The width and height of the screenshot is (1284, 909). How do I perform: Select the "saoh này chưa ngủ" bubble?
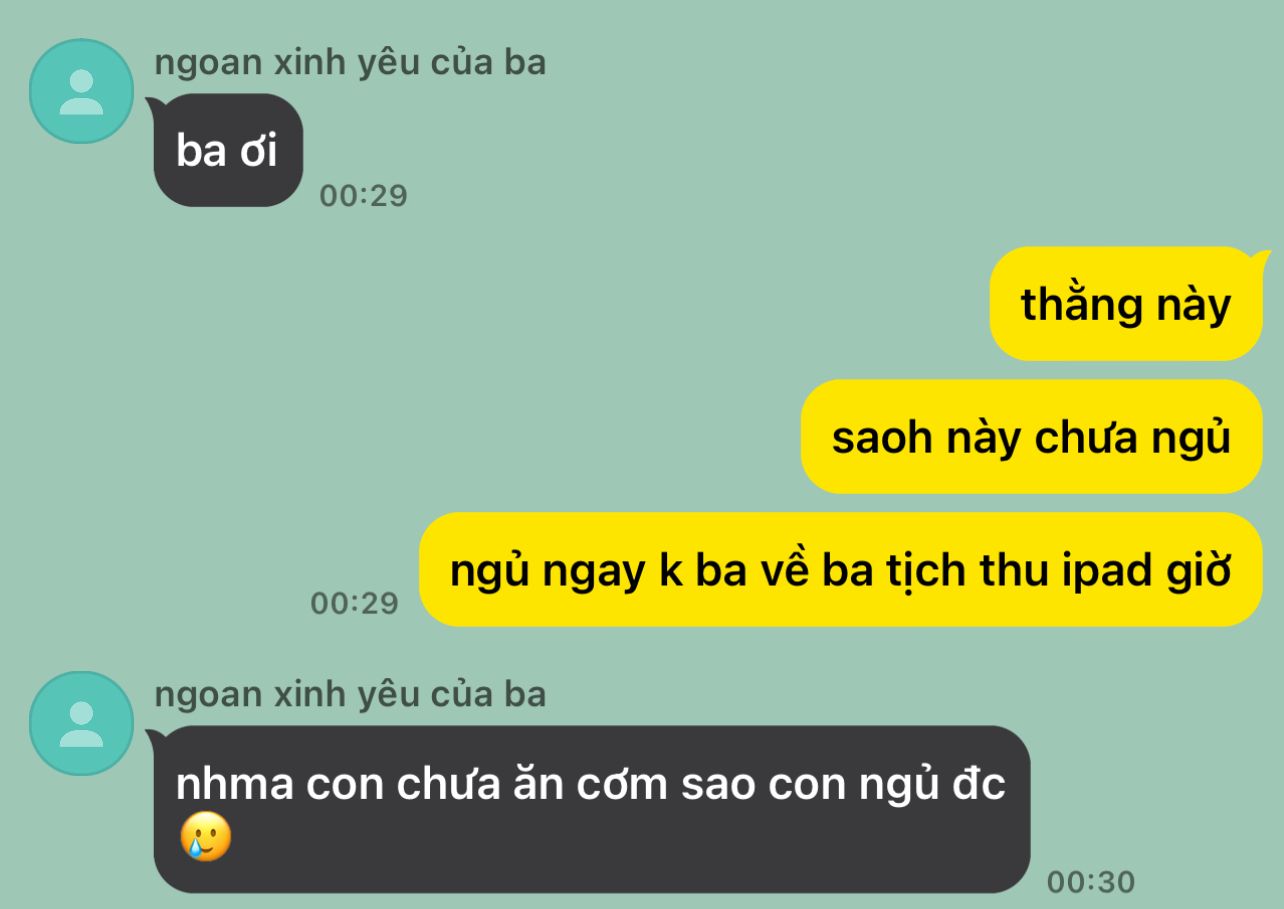click(1031, 437)
